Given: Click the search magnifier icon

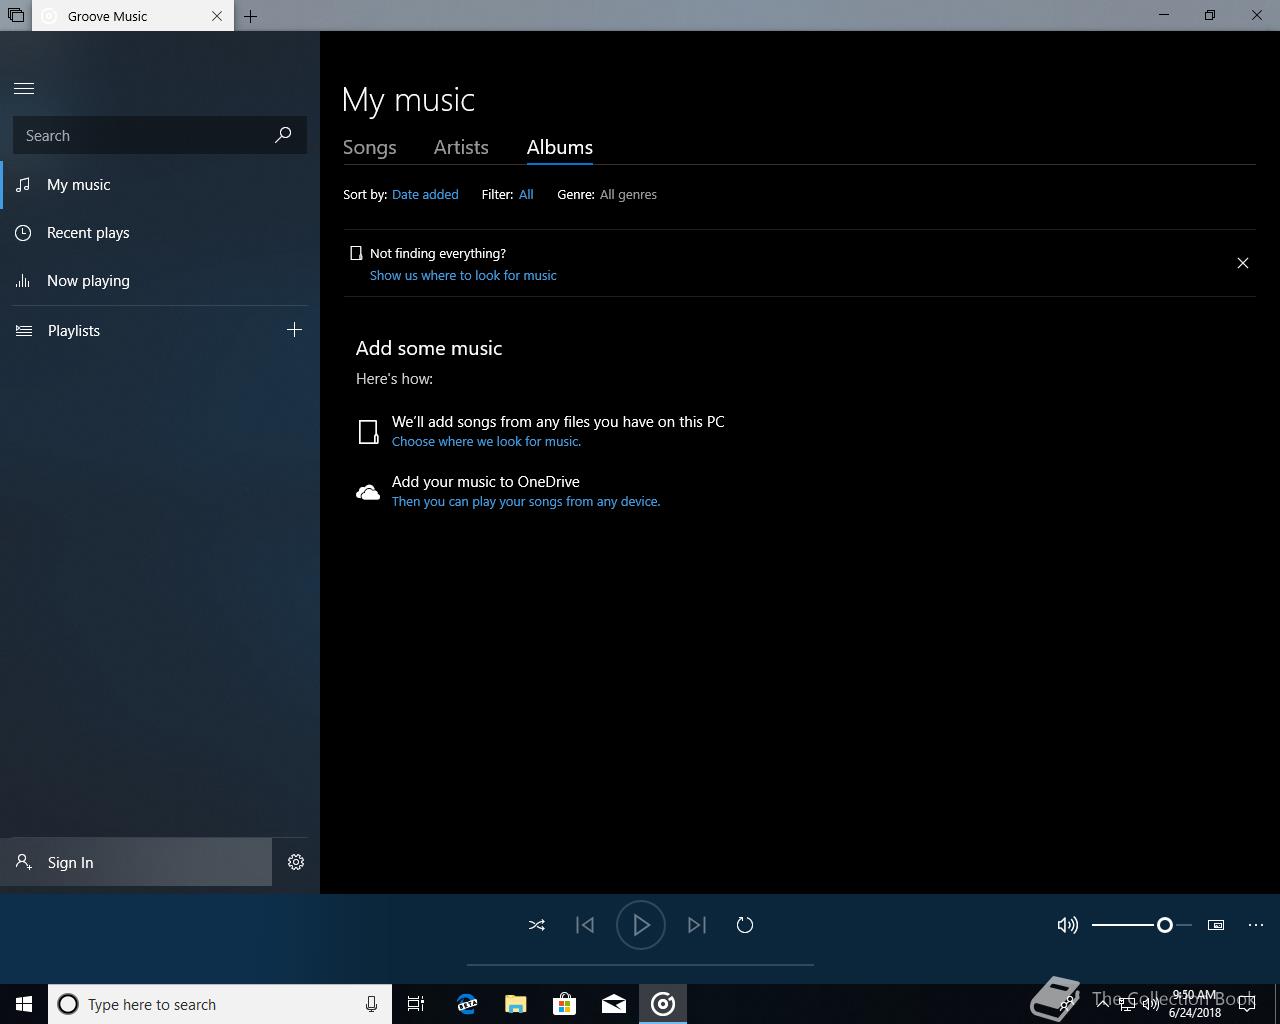Looking at the screenshot, I should [283, 135].
